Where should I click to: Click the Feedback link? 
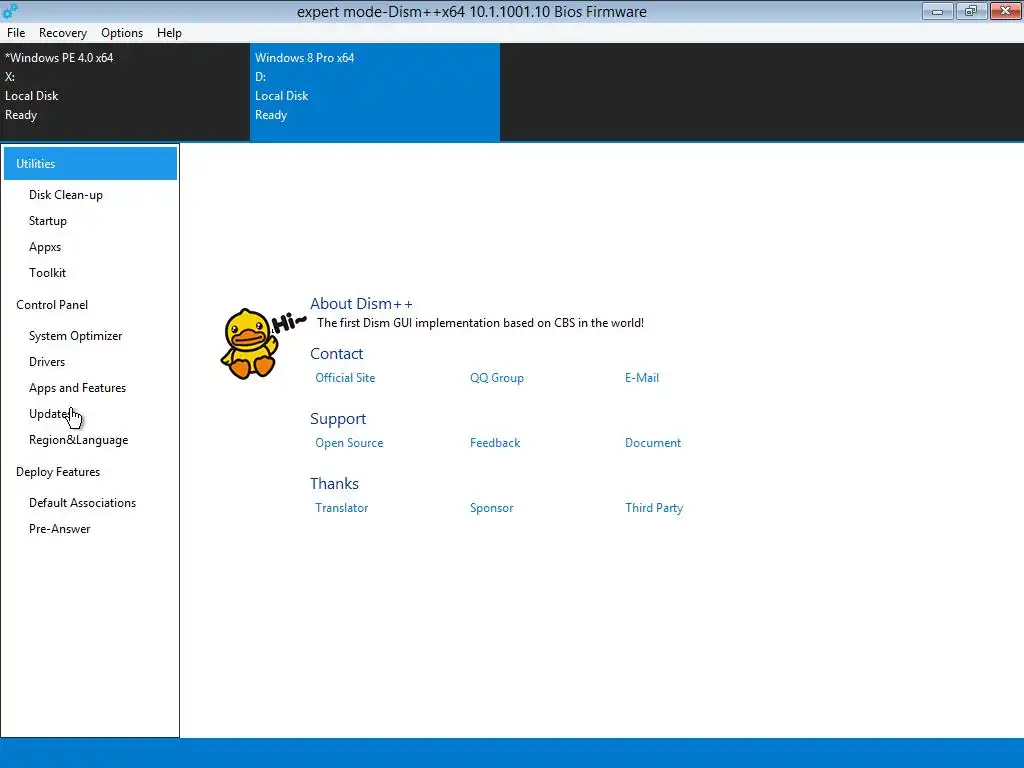[495, 443]
